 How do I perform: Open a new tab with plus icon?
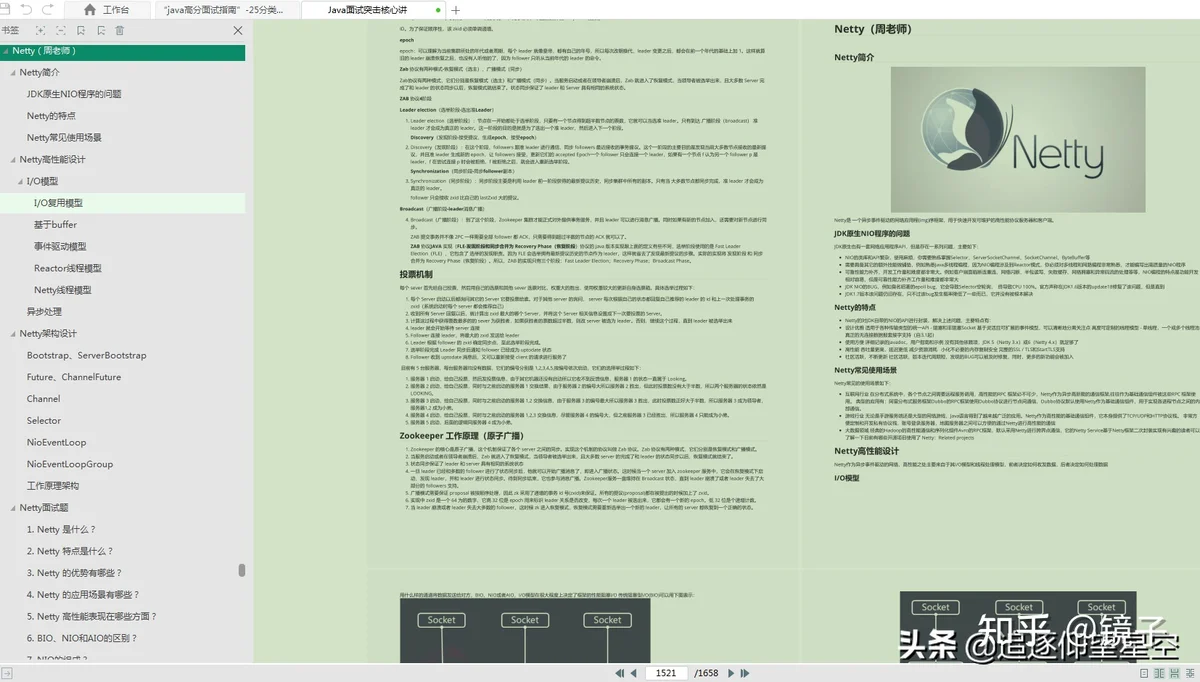pos(456,10)
